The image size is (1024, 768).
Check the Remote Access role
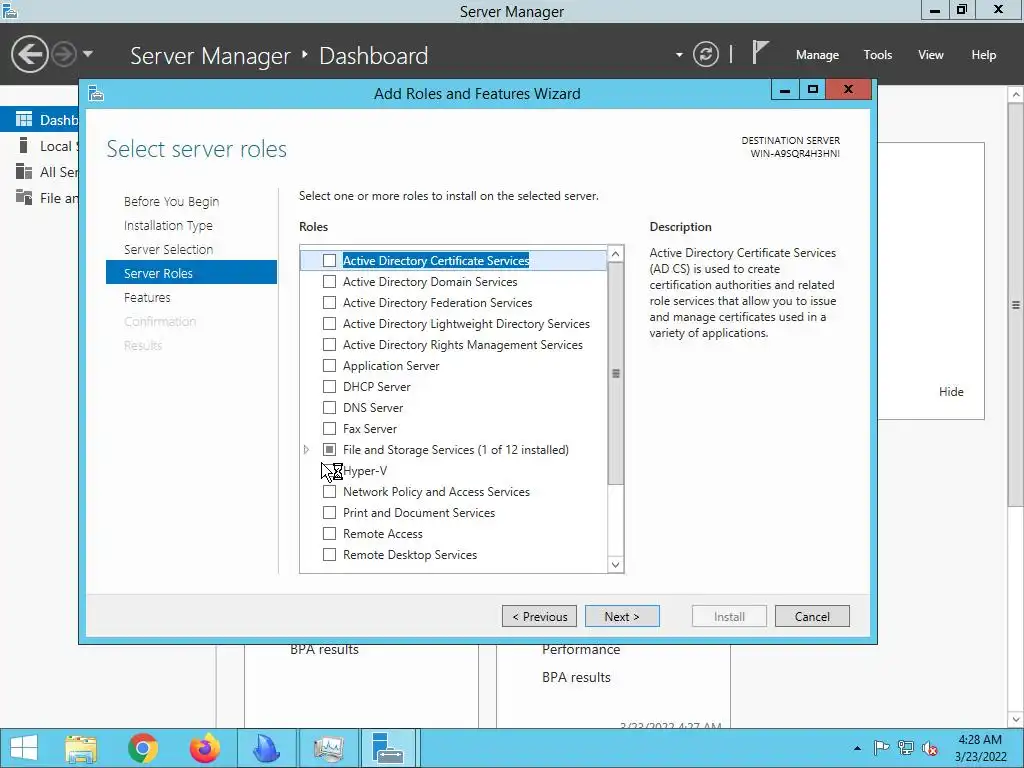click(x=330, y=534)
